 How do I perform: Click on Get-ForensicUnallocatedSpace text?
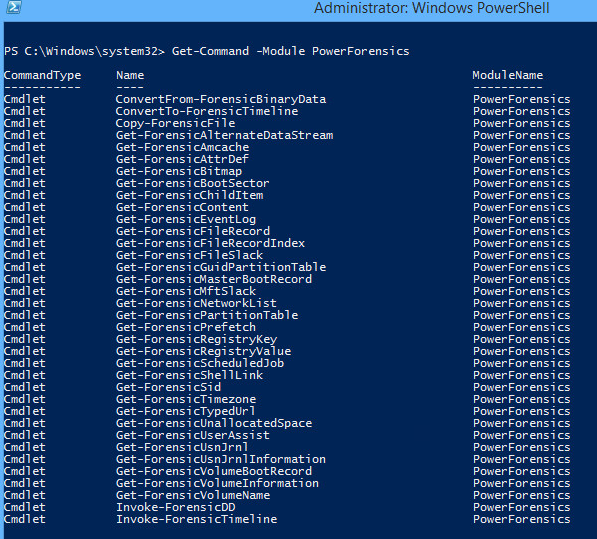[214, 423]
